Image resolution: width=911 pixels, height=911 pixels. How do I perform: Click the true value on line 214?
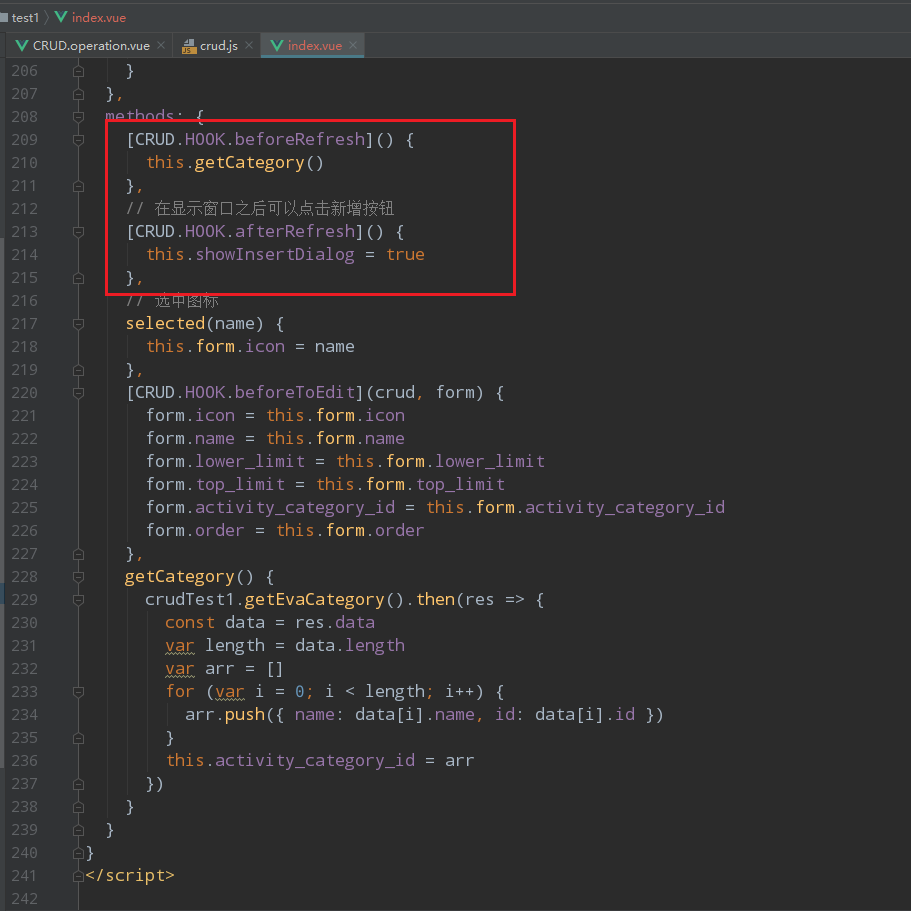[405, 254]
